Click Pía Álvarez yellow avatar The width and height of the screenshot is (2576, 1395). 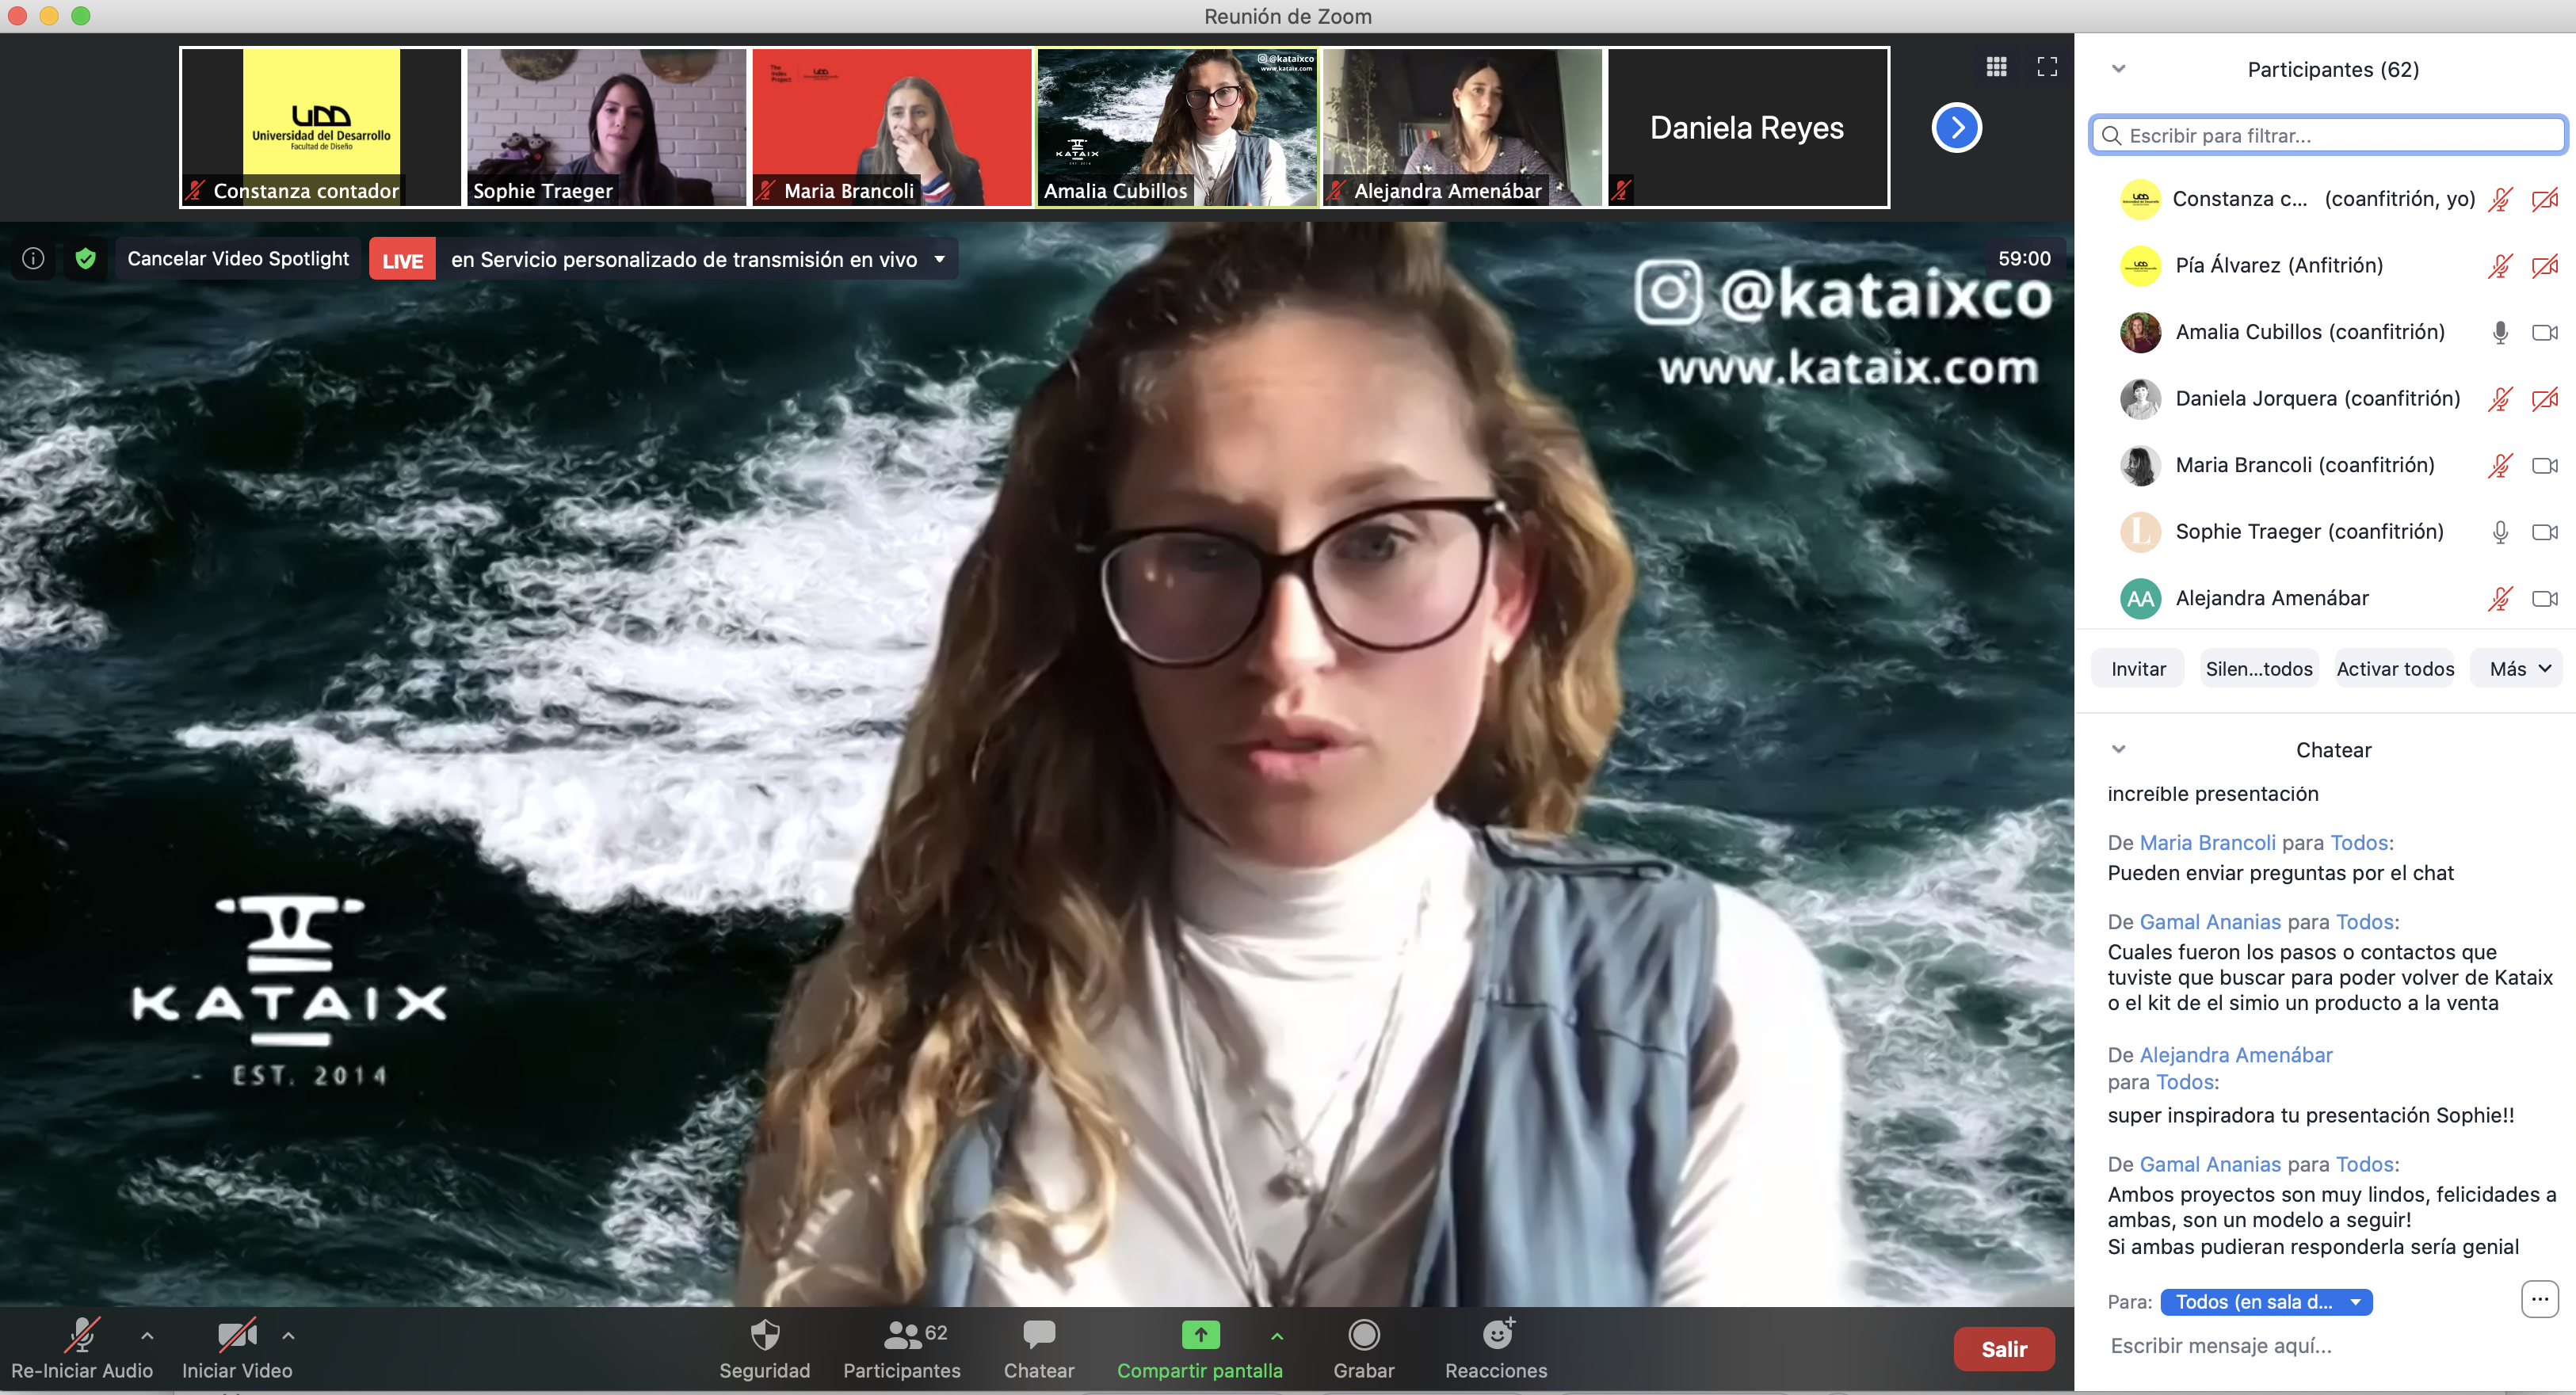tap(2140, 266)
